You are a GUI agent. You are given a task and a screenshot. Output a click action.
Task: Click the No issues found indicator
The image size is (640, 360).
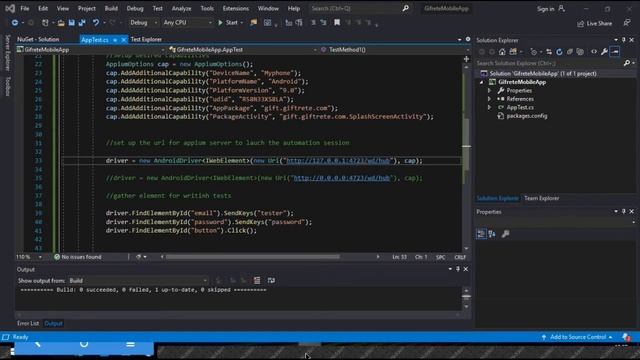(x=78, y=257)
